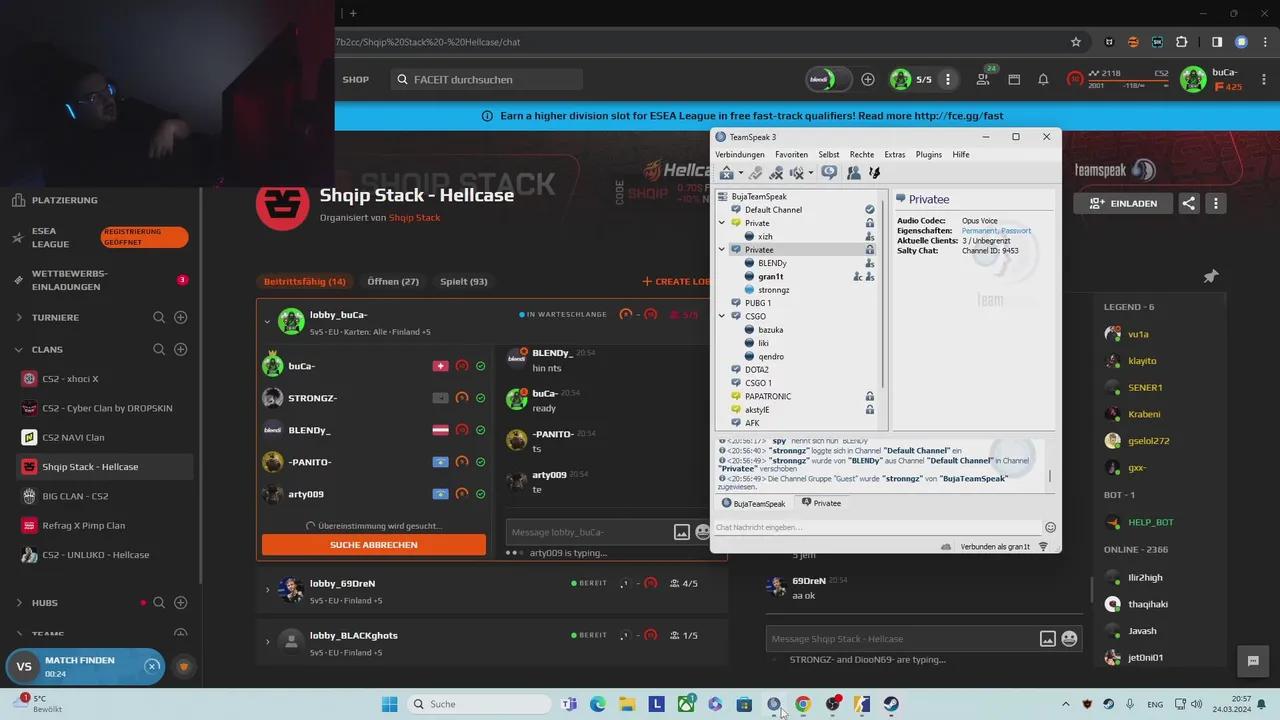
Task: Add new clan with plus icon
Action: coord(181,350)
